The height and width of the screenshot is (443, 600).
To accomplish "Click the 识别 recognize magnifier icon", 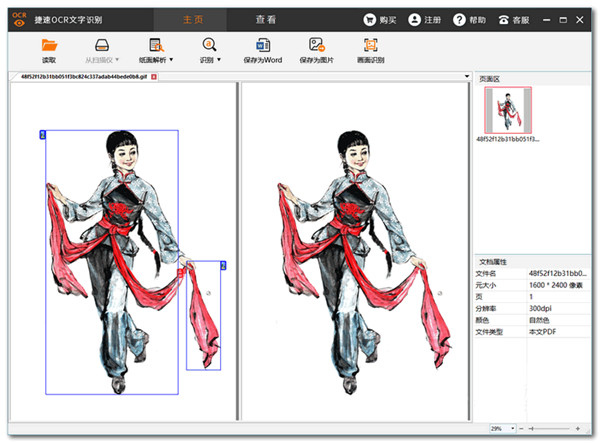I will pos(209,45).
